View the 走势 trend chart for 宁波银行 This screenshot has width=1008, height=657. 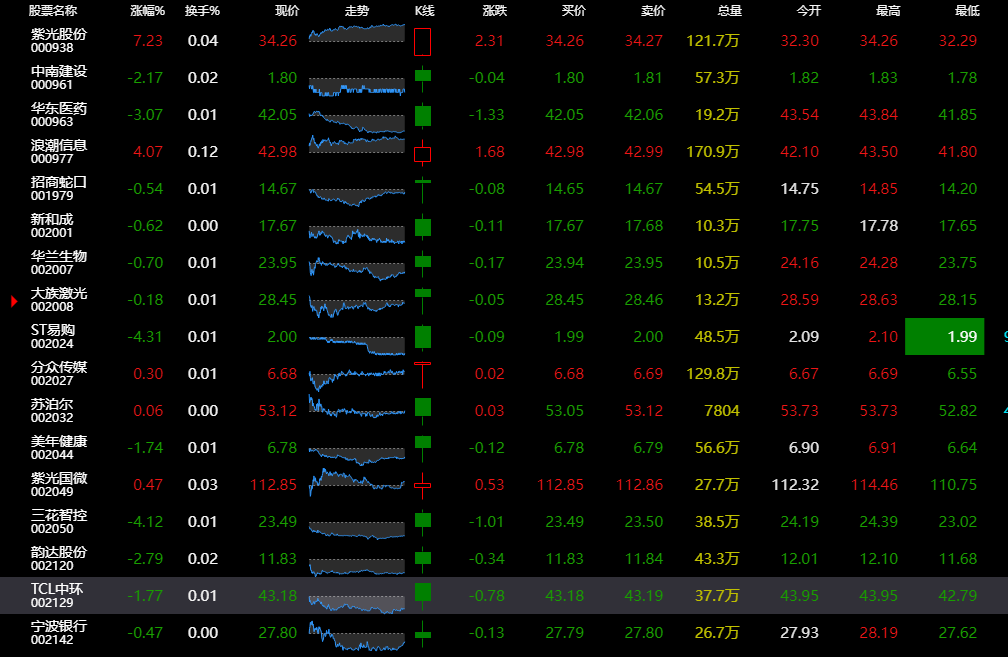[x=357, y=636]
